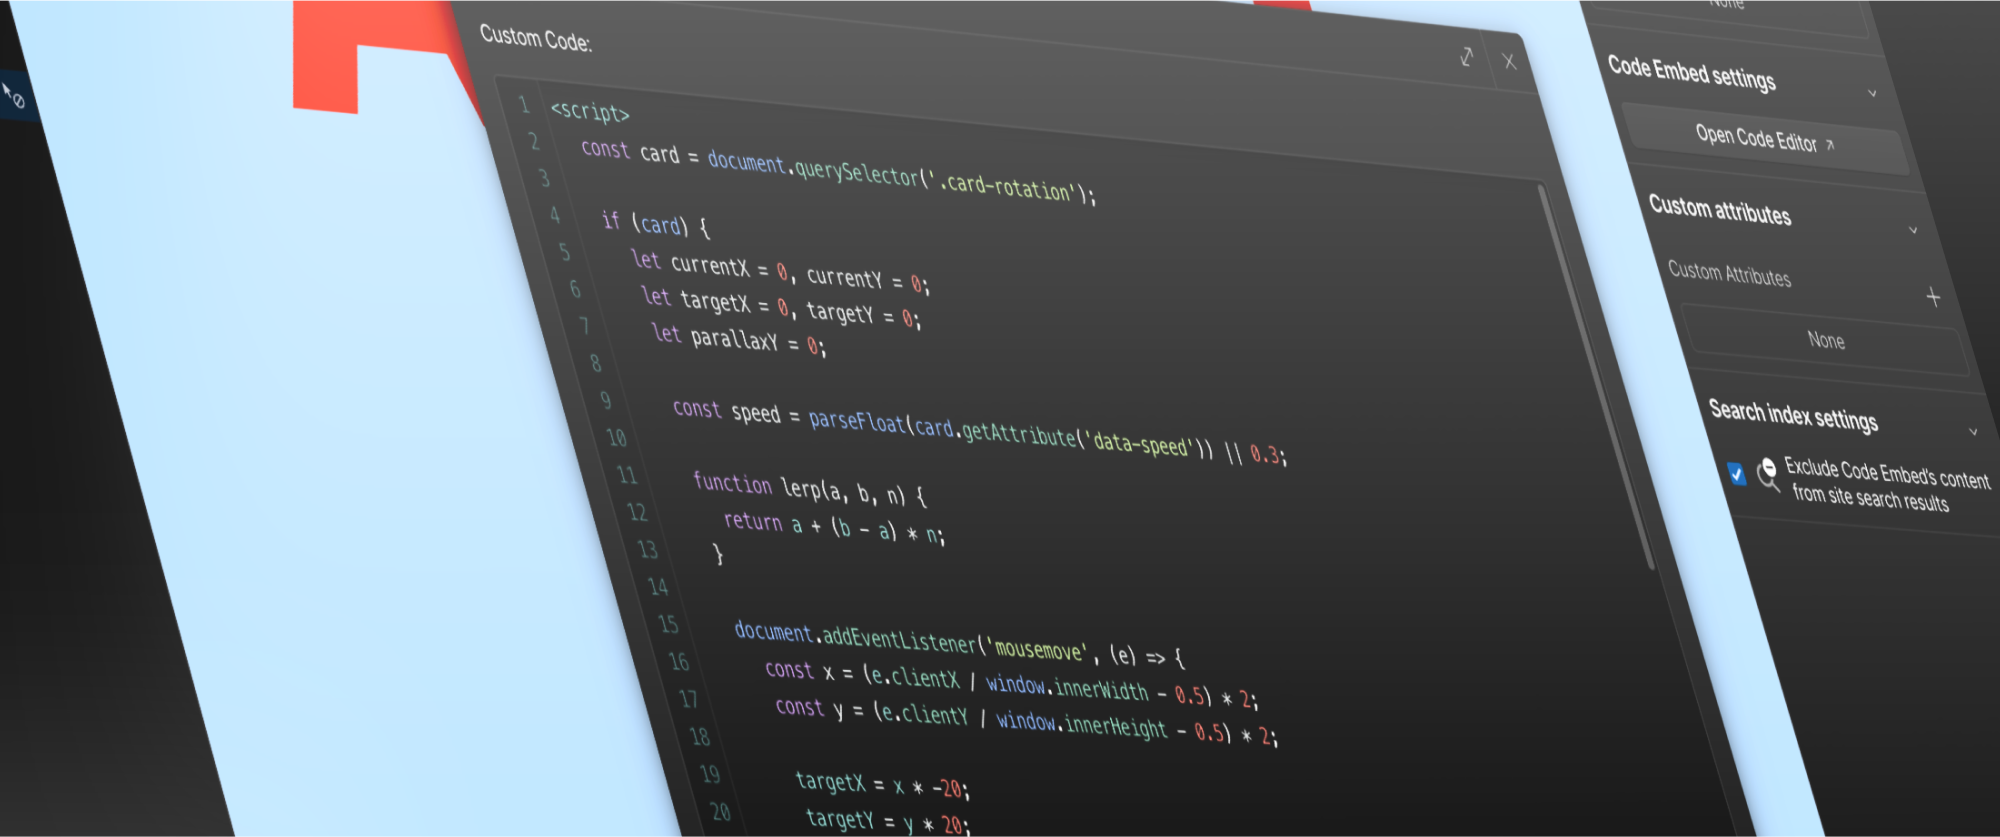
Task: Select the cursor tool icon at left edge
Action: (x=13, y=96)
